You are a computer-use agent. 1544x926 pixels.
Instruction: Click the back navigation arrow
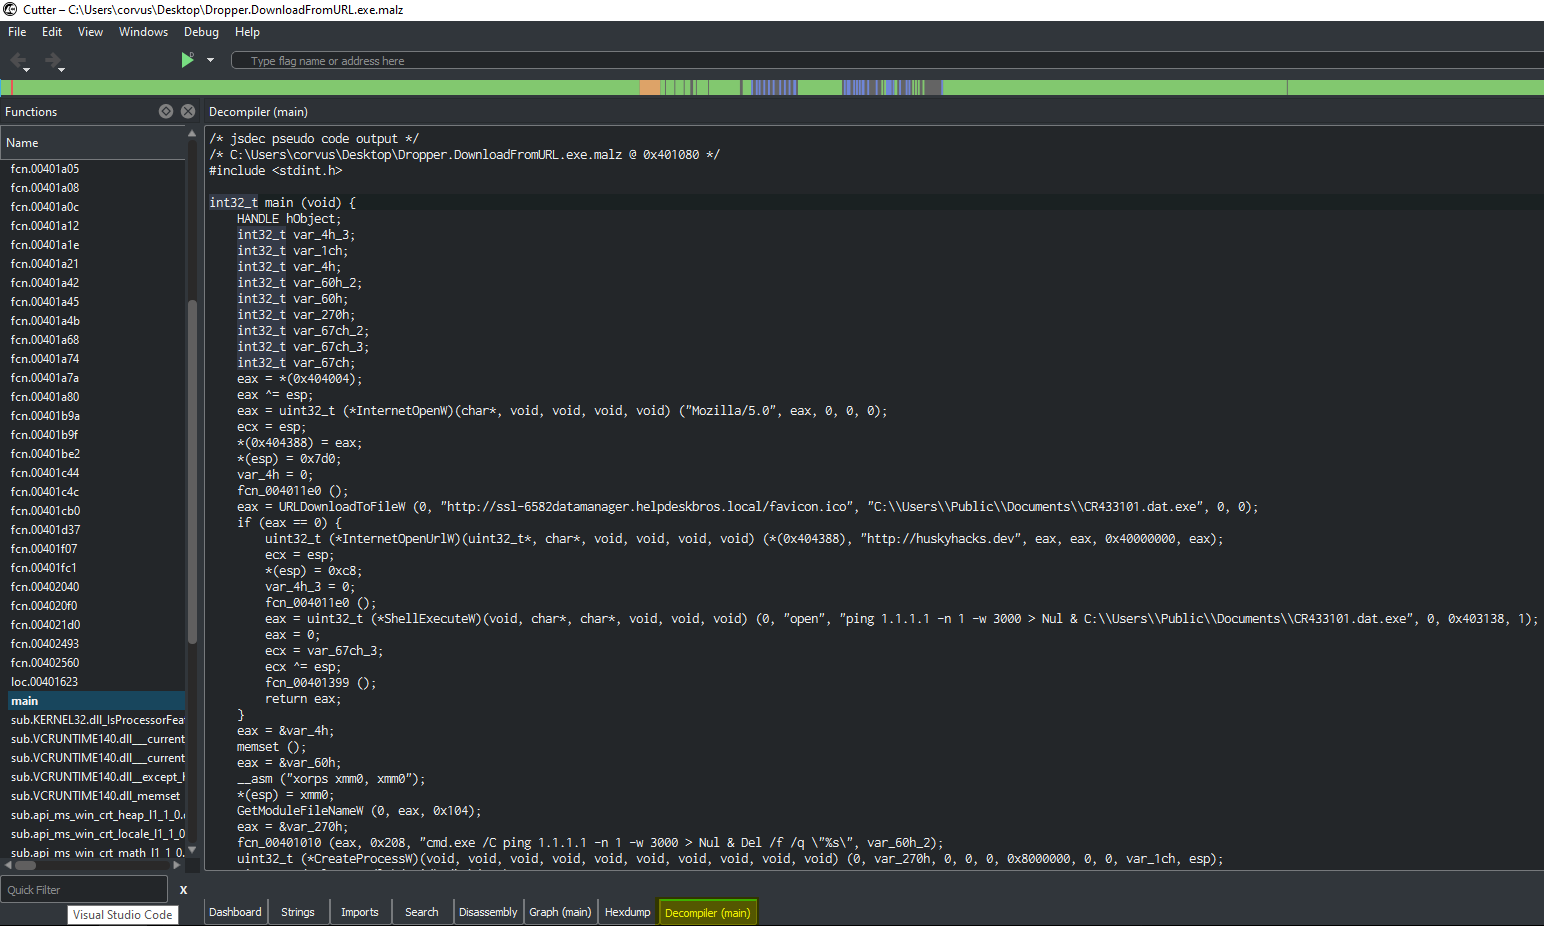(x=18, y=60)
